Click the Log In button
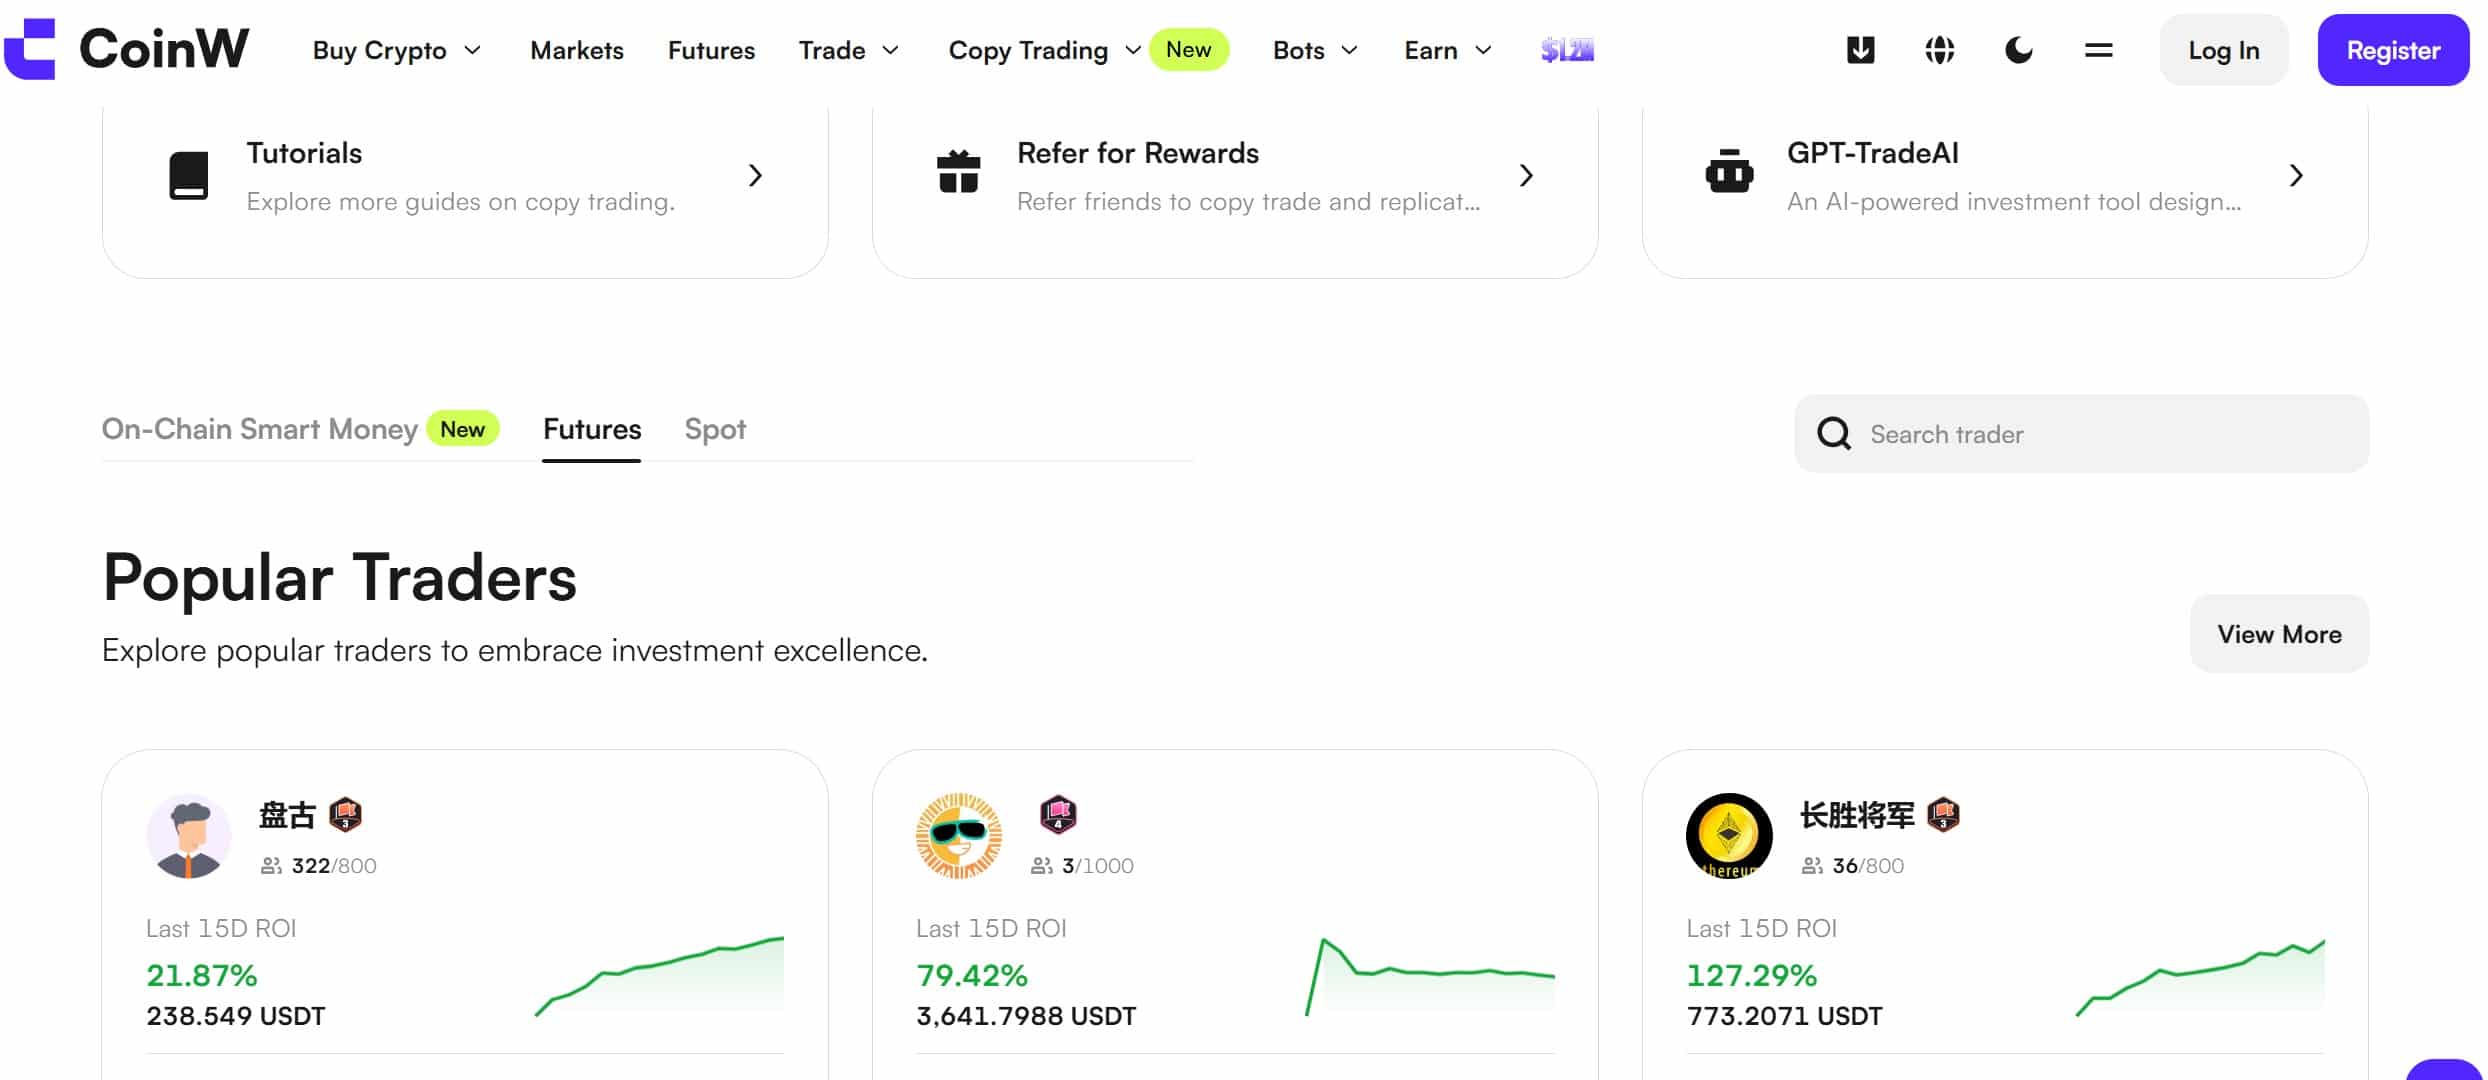The image size is (2488, 1080). coord(2224,50)
